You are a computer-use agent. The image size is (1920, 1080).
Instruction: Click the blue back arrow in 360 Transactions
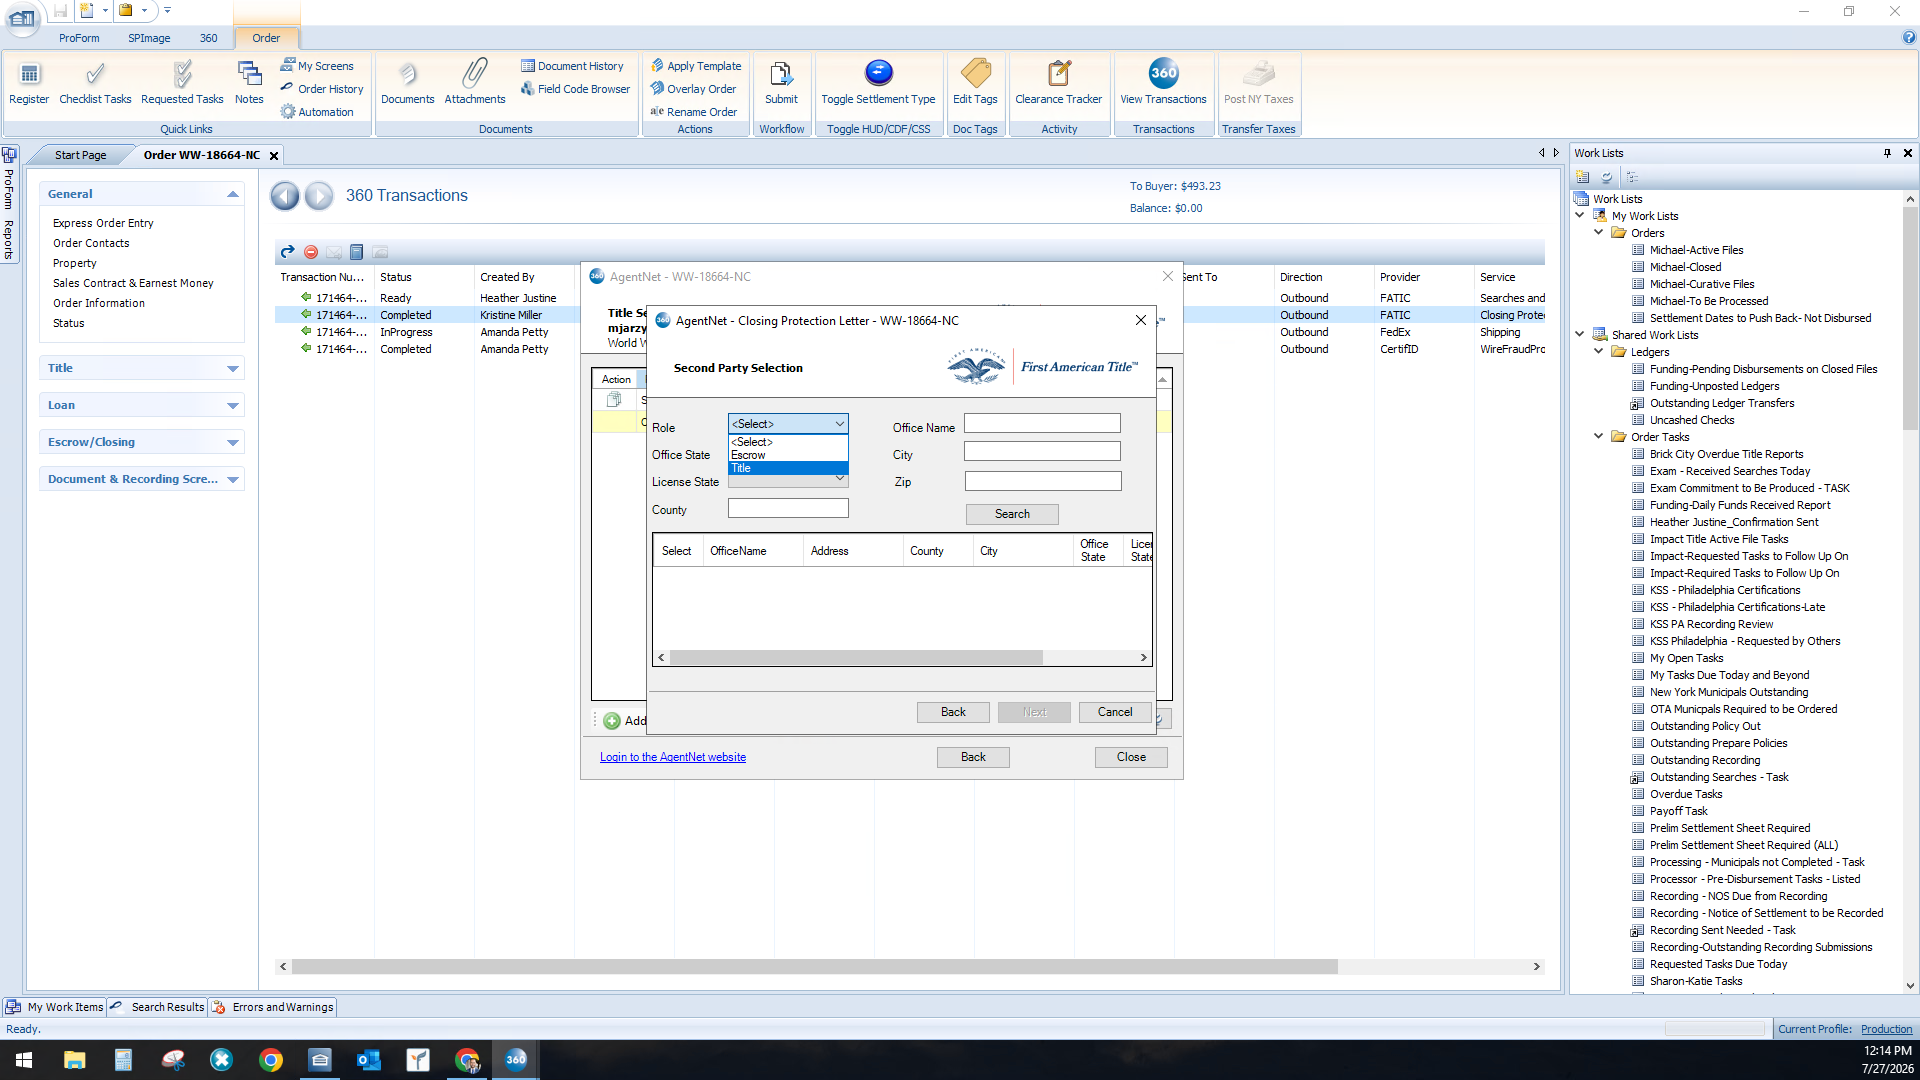tap(285, 196)
